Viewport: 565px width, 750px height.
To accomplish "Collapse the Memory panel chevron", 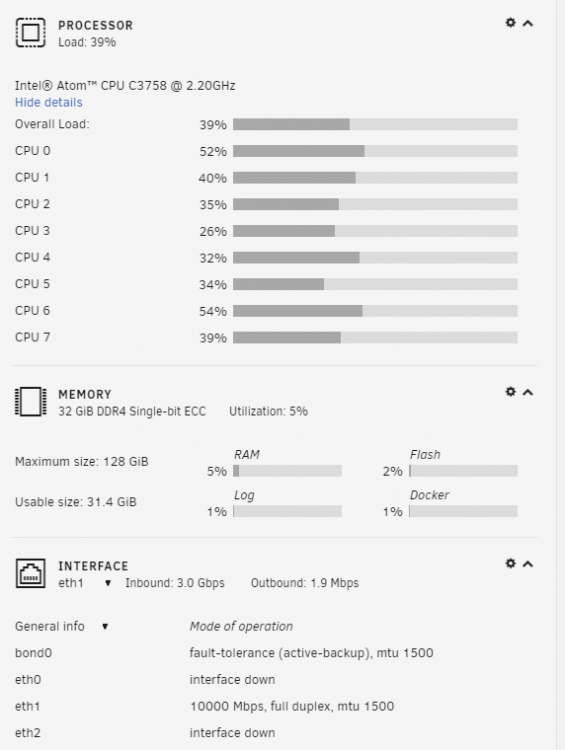I will 528,392.
